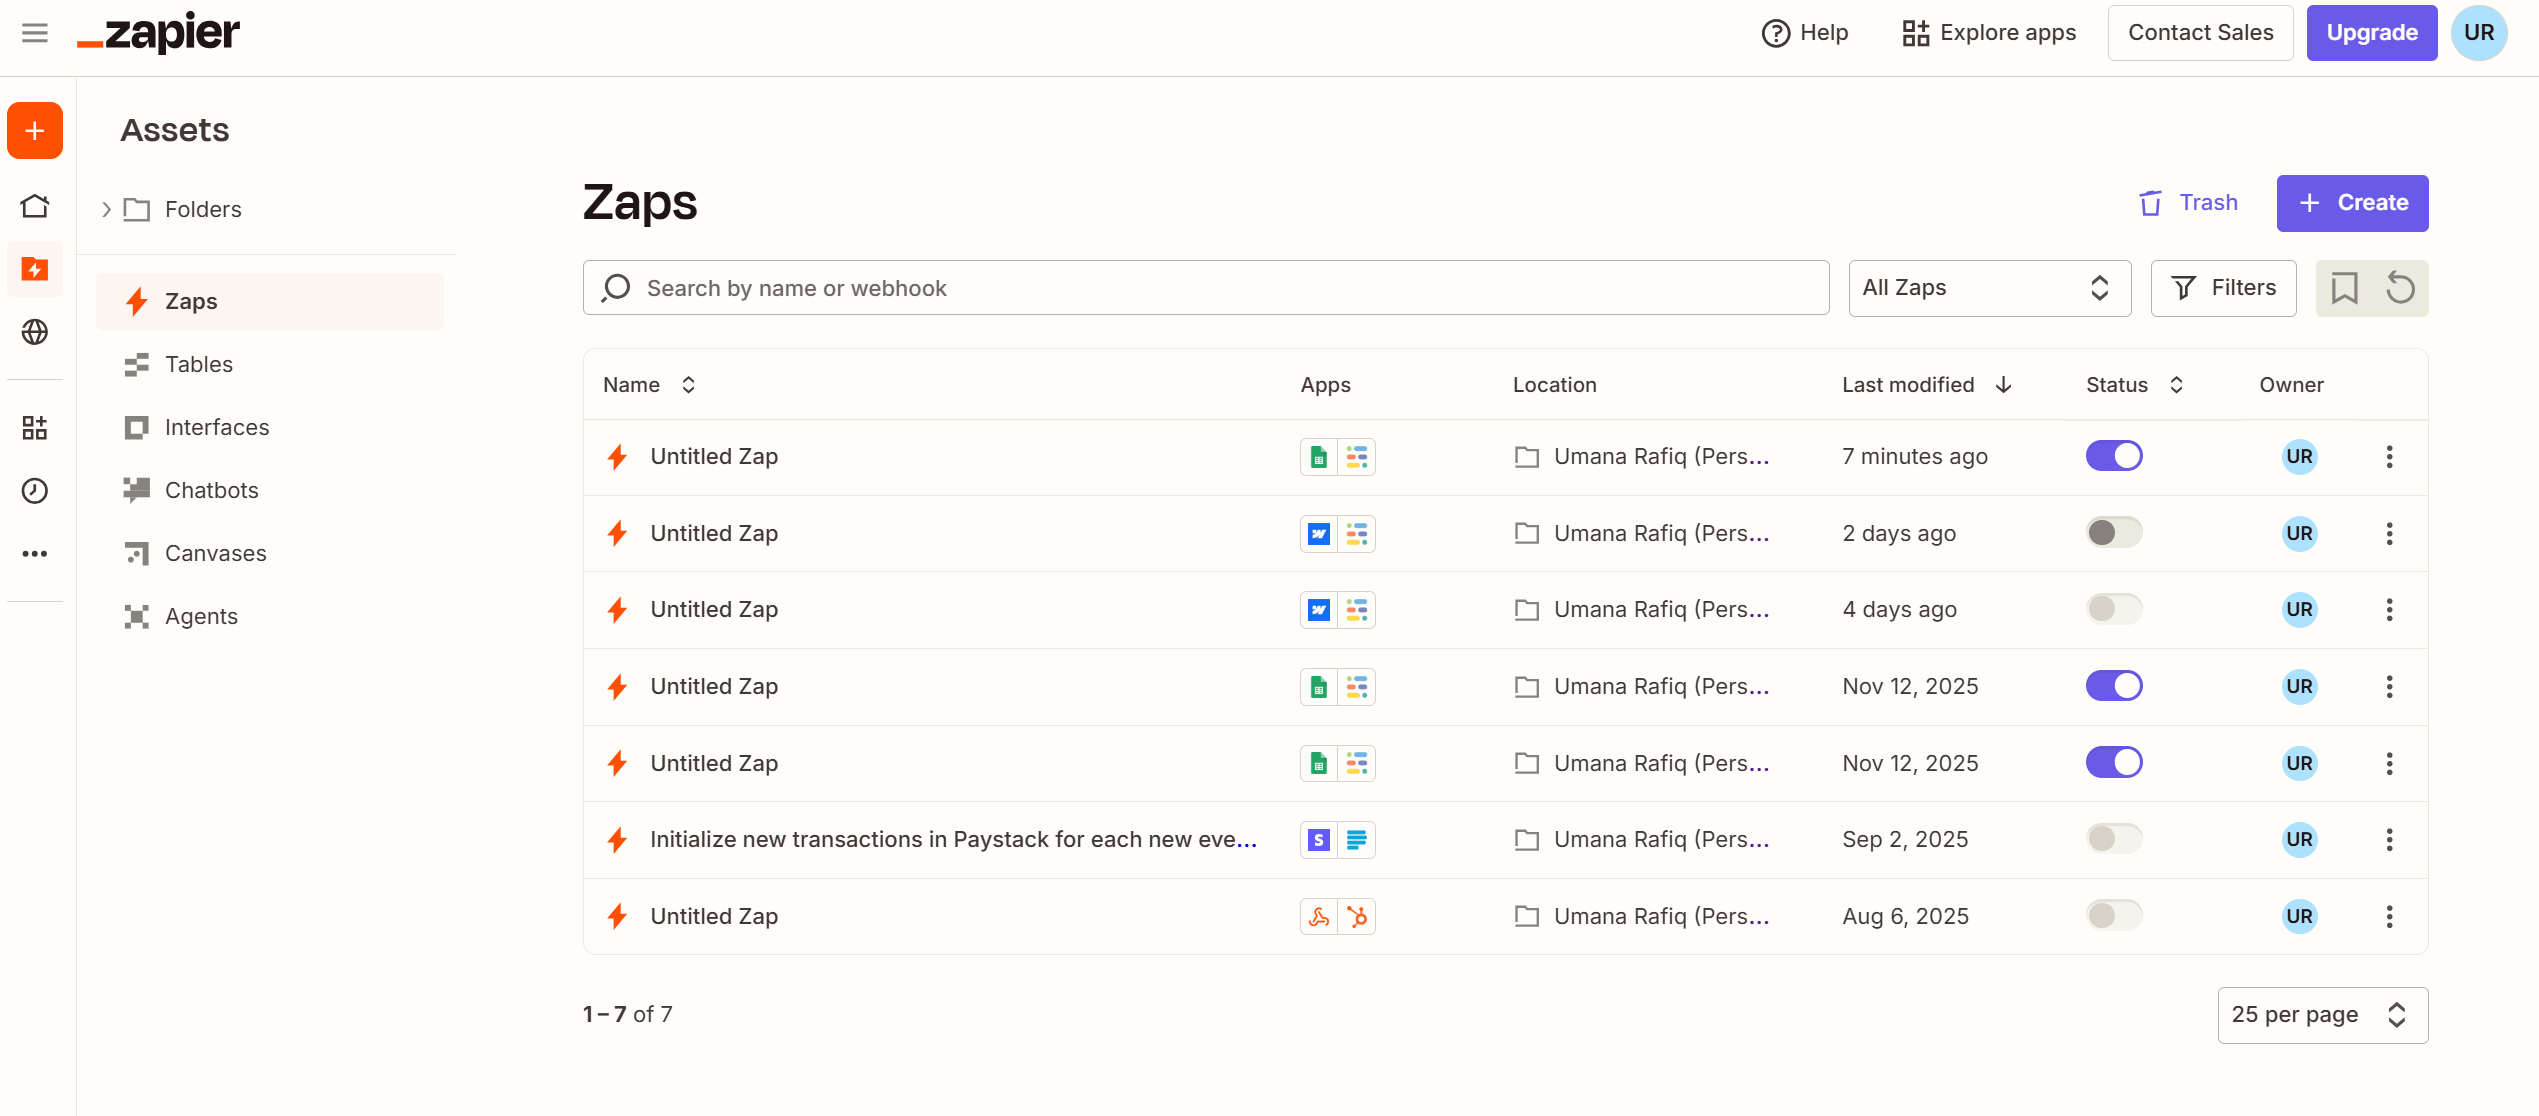
Task: Open the Zap history clock icon
Action: click(35, 490)
